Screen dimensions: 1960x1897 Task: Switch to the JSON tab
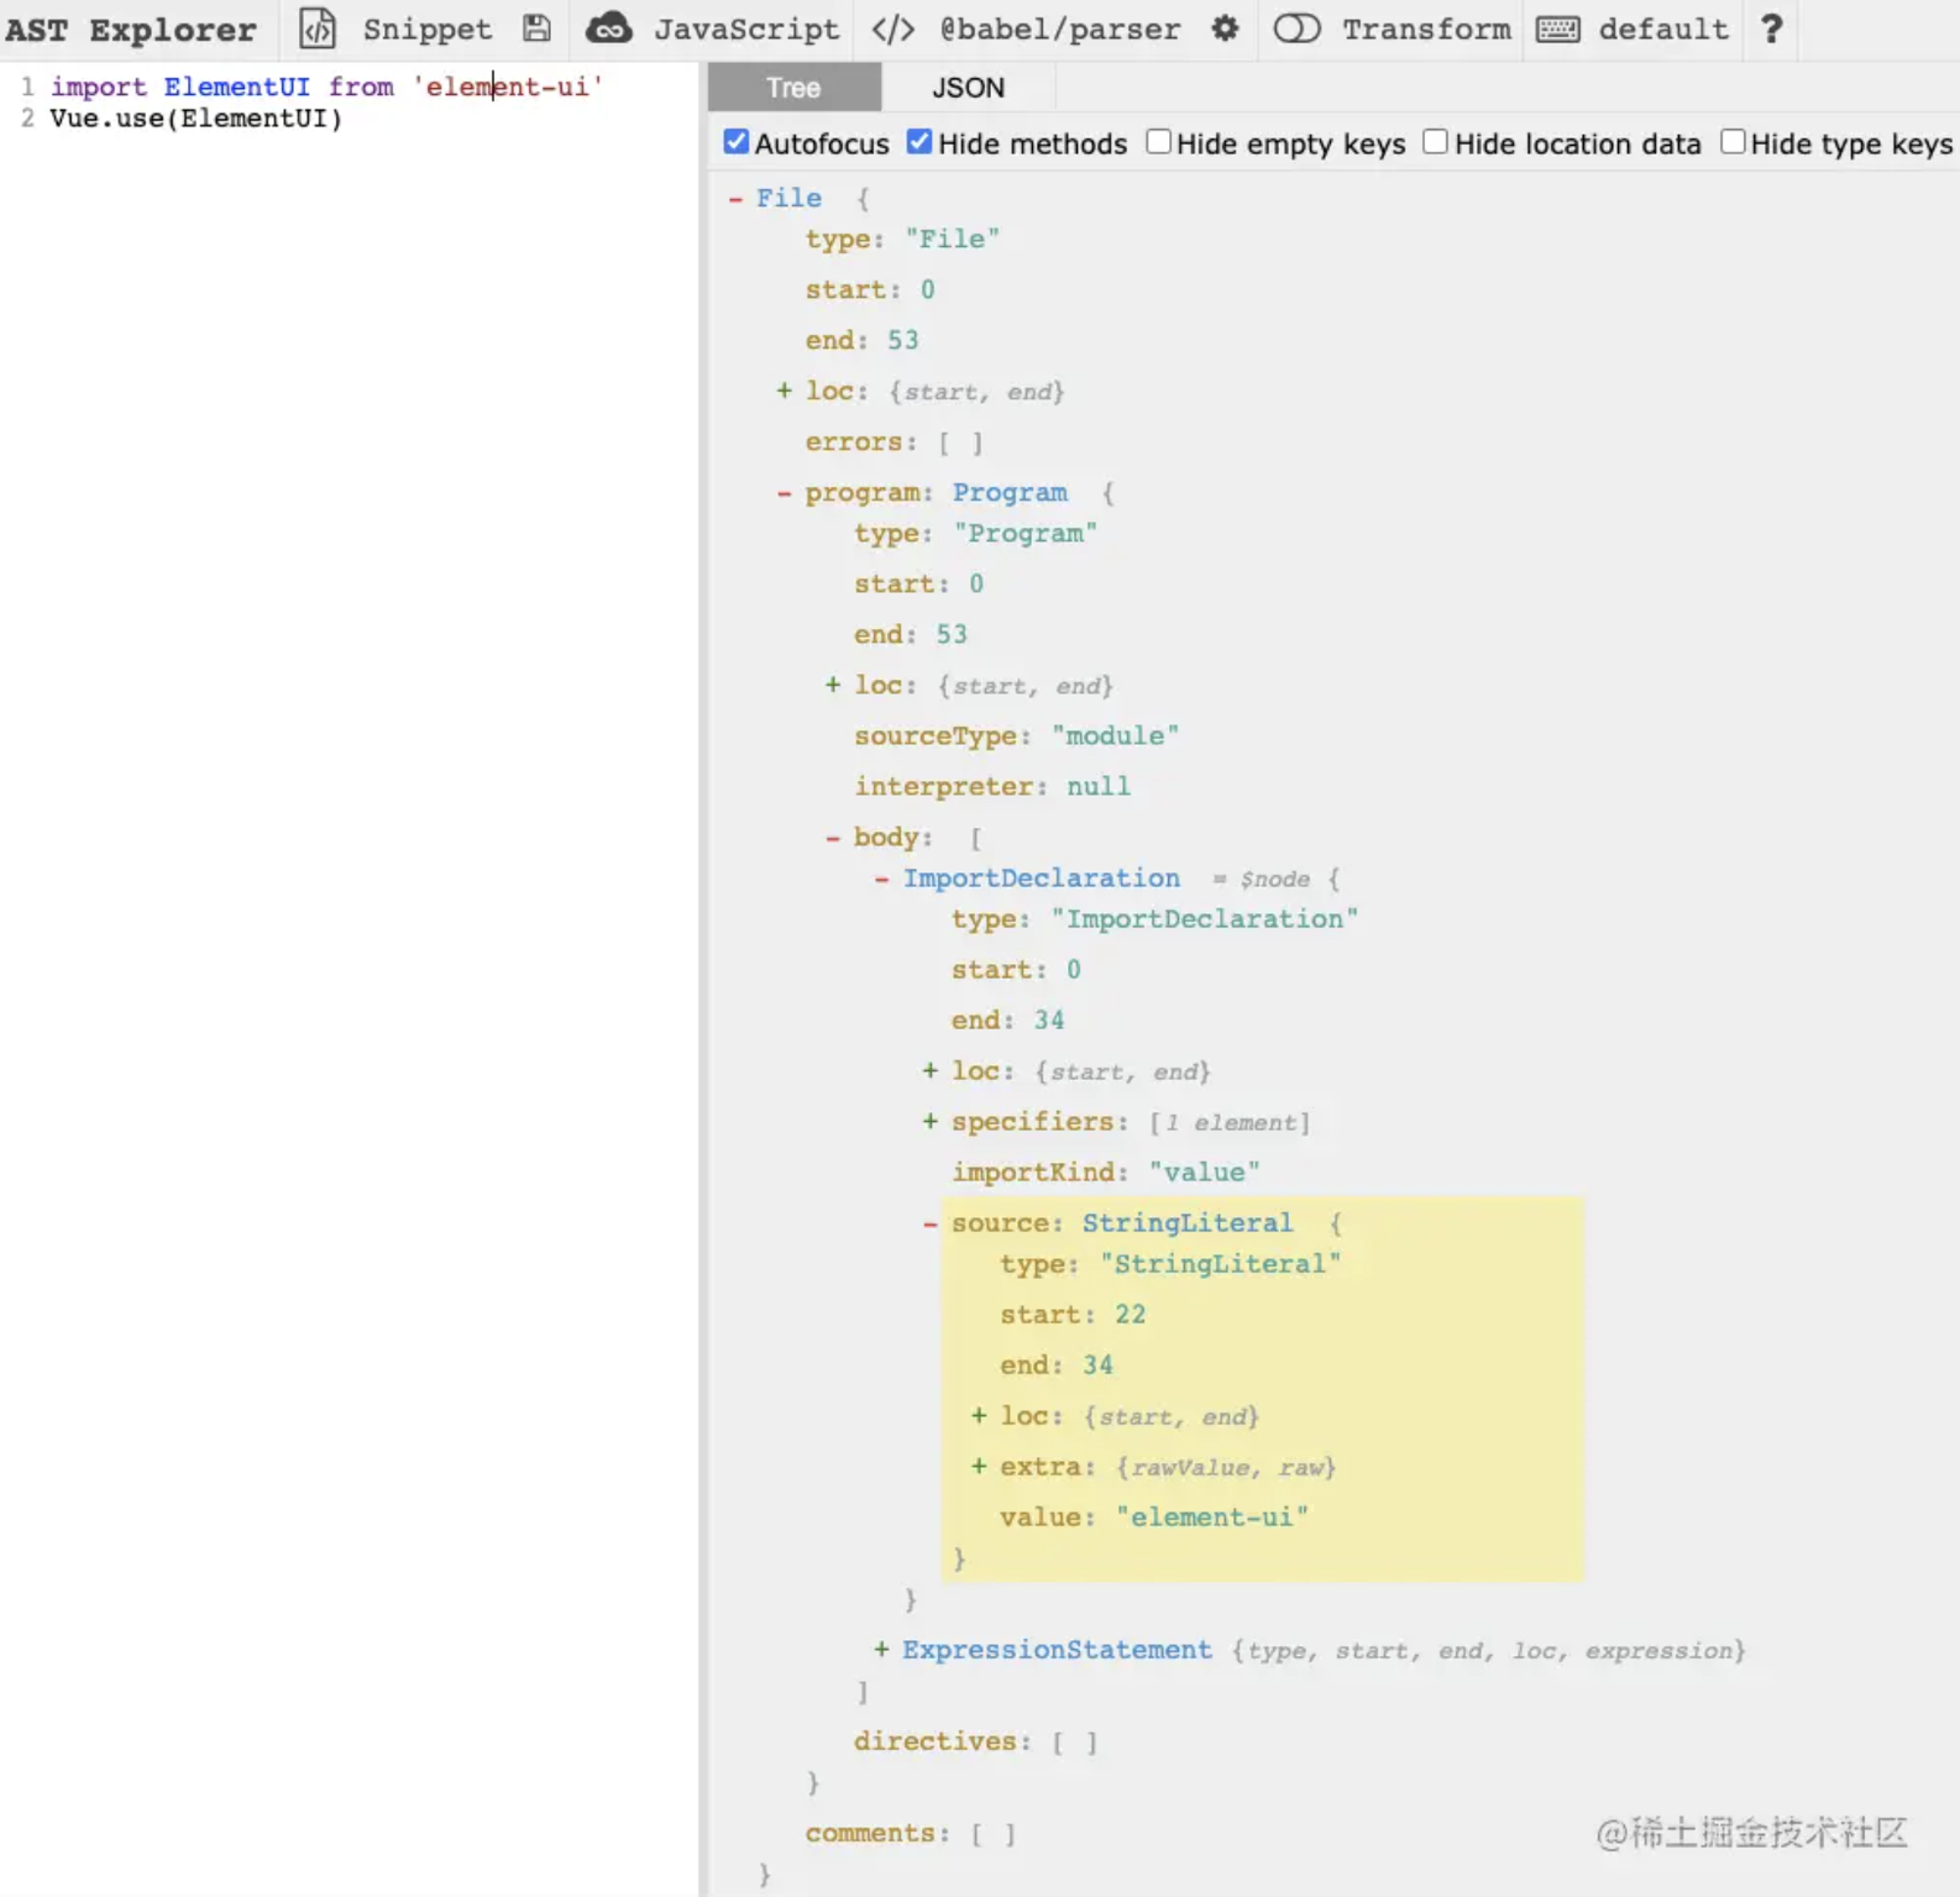(968, 87)
